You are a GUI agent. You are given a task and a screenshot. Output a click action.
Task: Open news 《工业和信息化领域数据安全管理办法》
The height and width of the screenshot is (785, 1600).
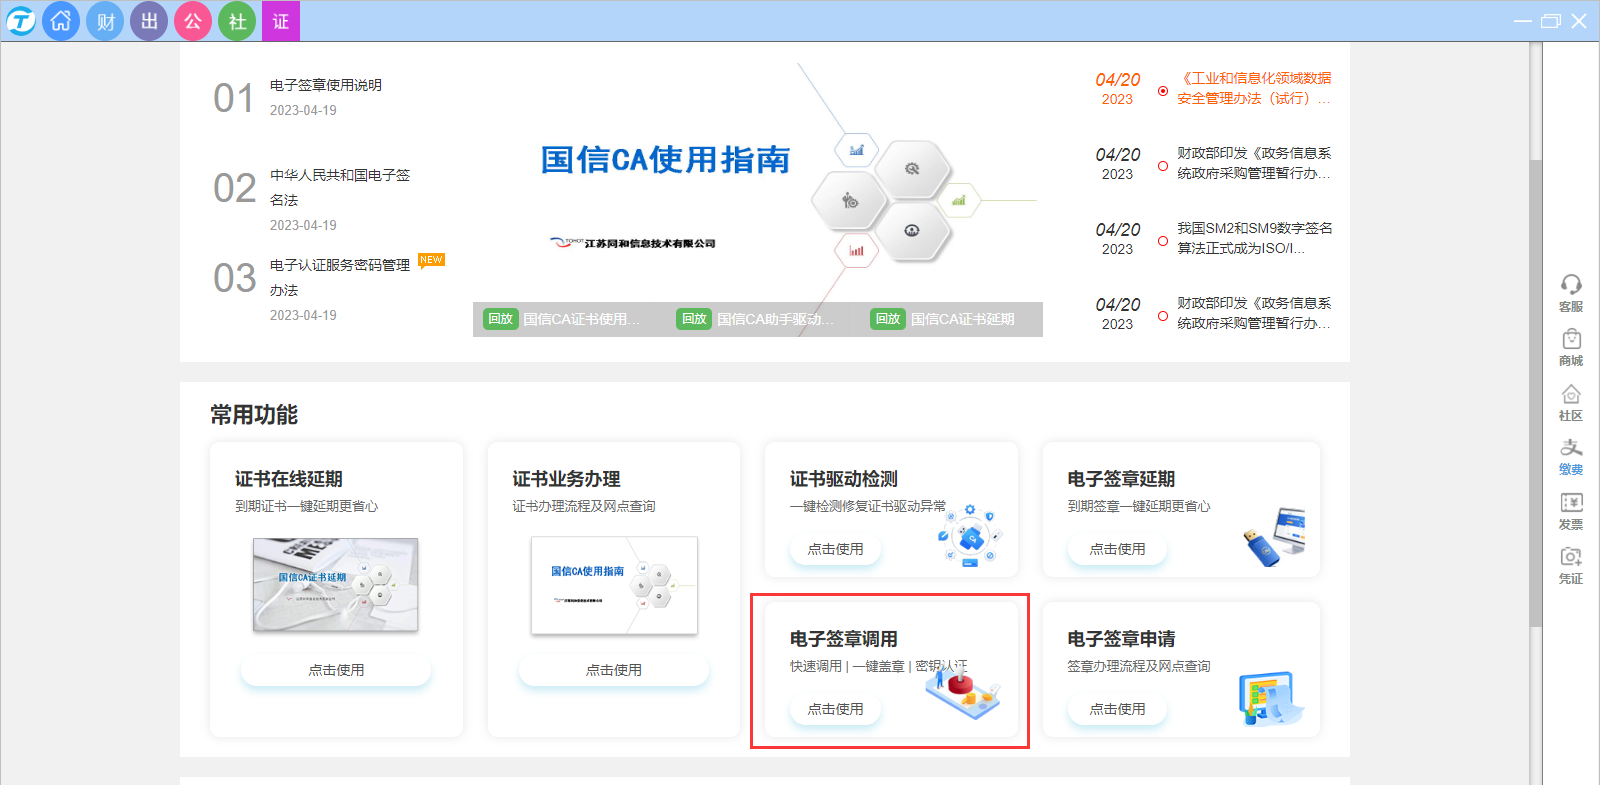[1253, 88]
